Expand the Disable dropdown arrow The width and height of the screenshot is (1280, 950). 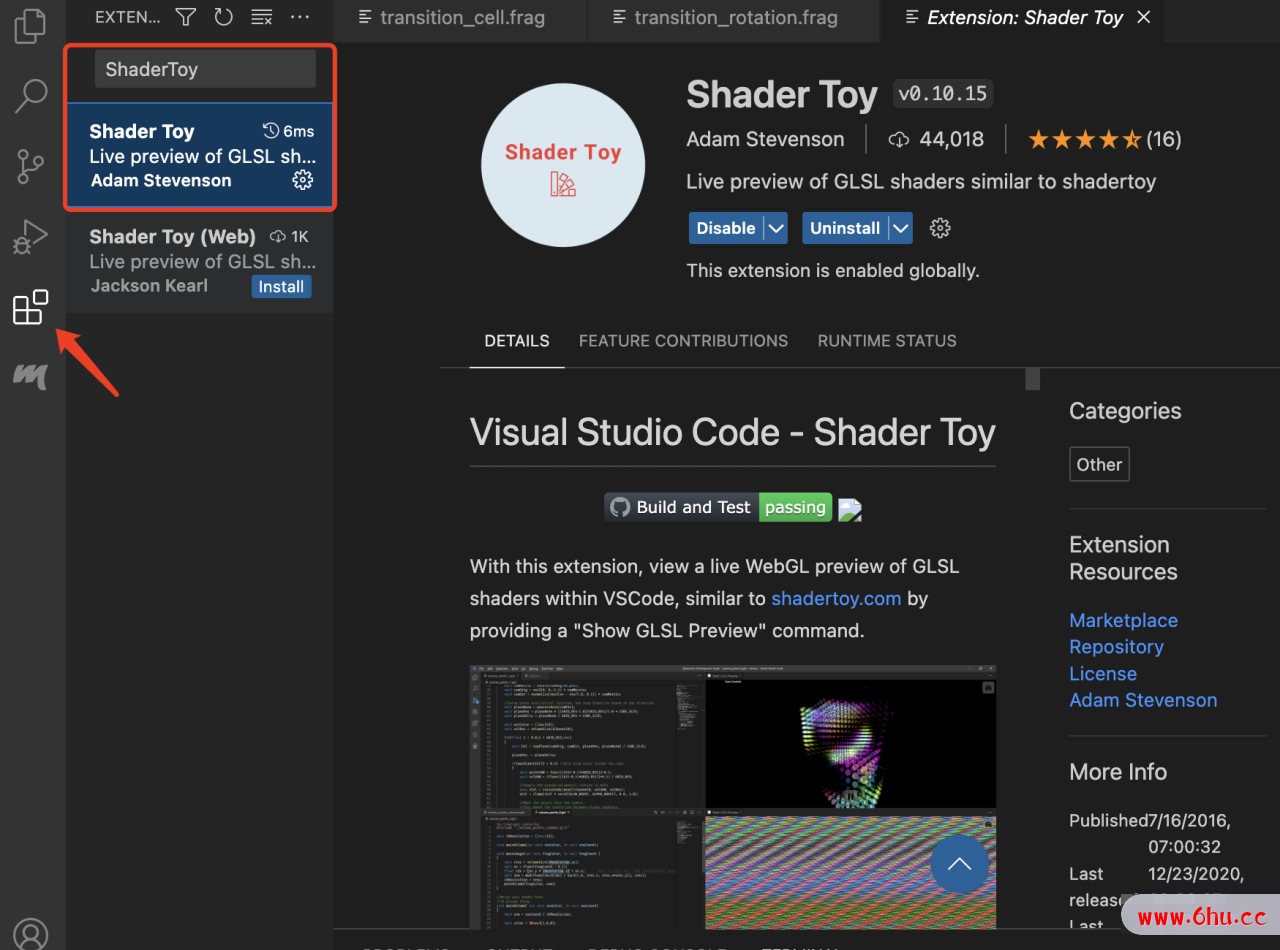point(775,228)
